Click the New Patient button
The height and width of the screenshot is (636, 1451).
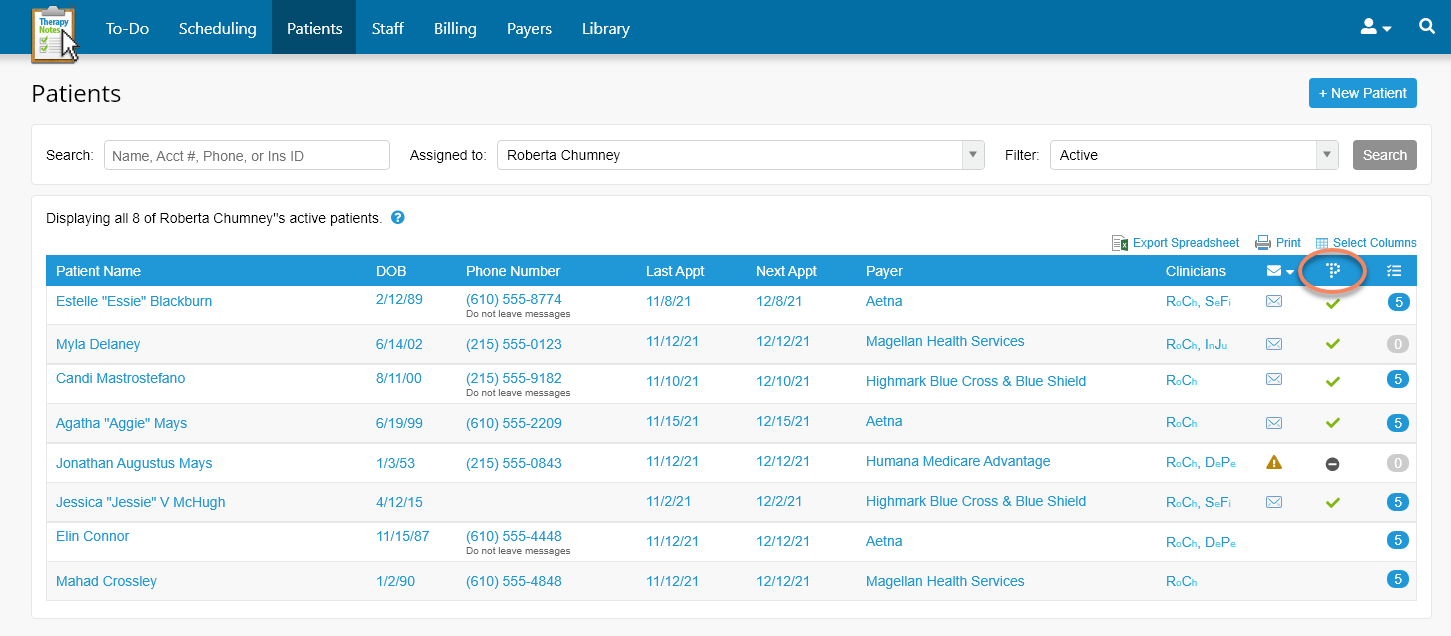(x=1362, y=93)
